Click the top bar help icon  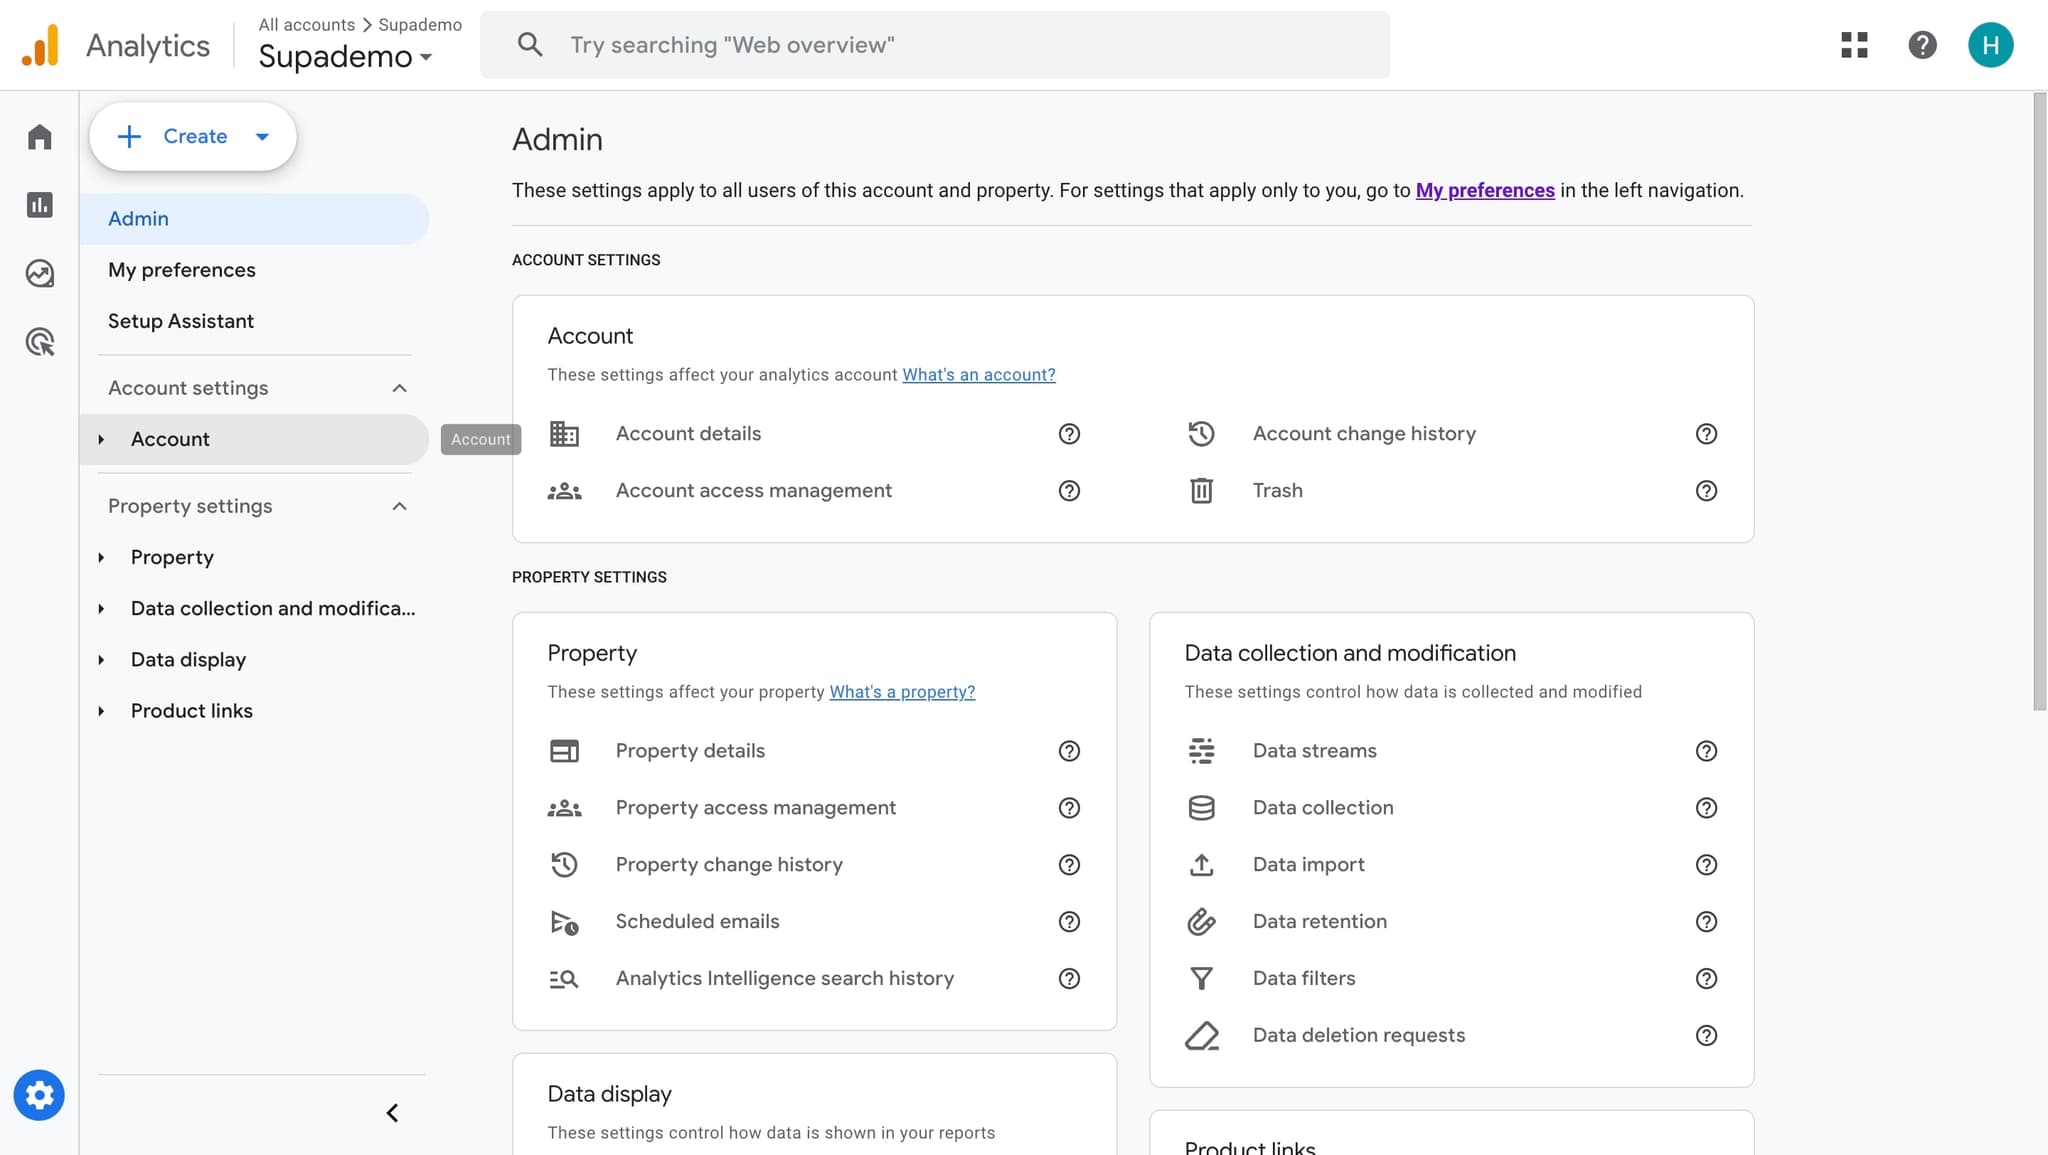click(x=1922, y=45)
